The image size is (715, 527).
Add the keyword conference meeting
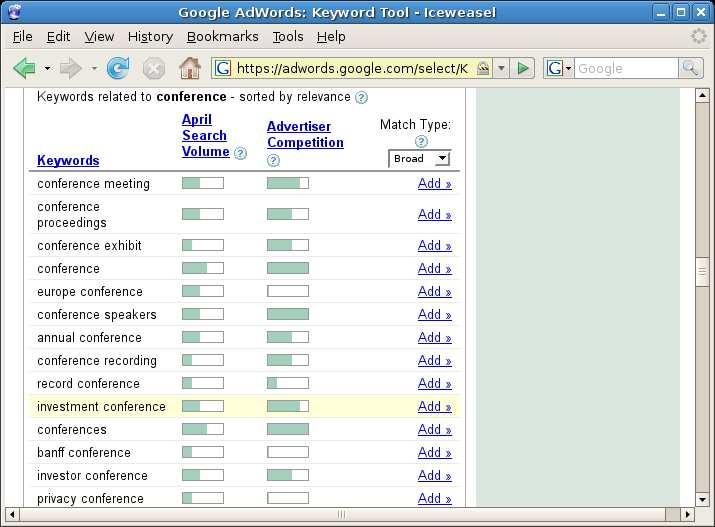(x=435, y=183)
